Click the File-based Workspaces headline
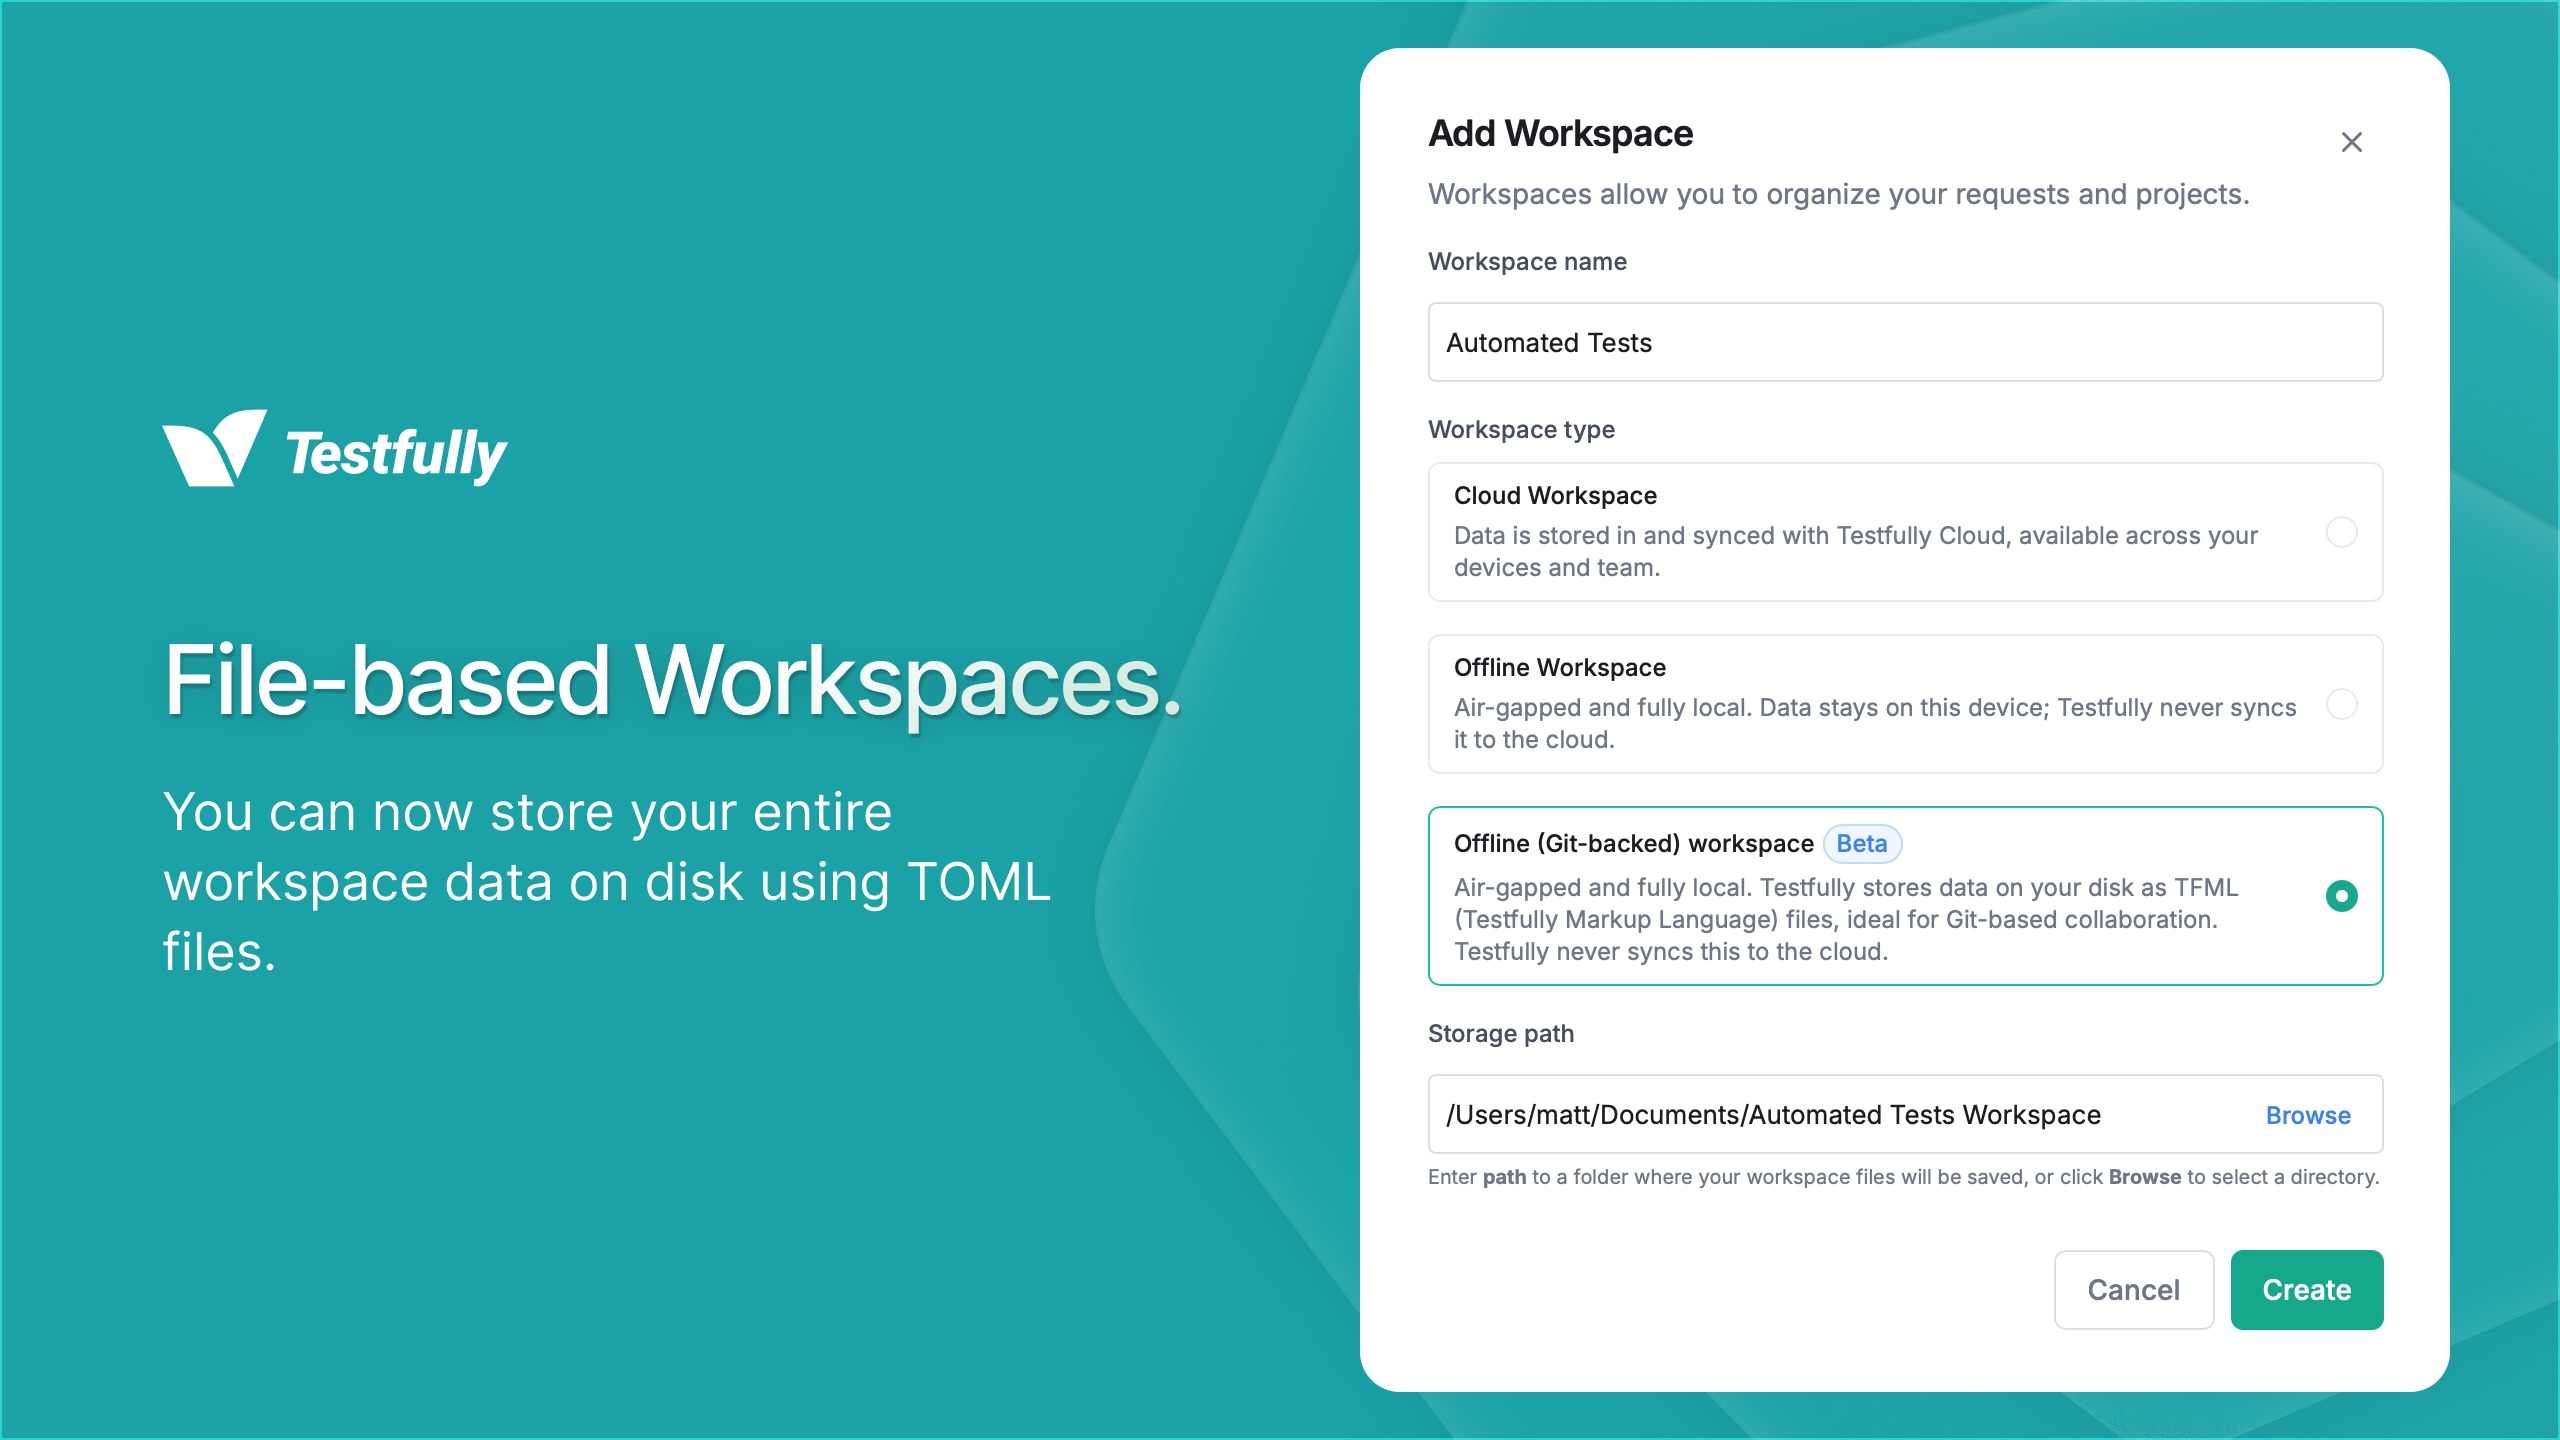Screen dimensions: 2560x1440 [x=676, y=679]
